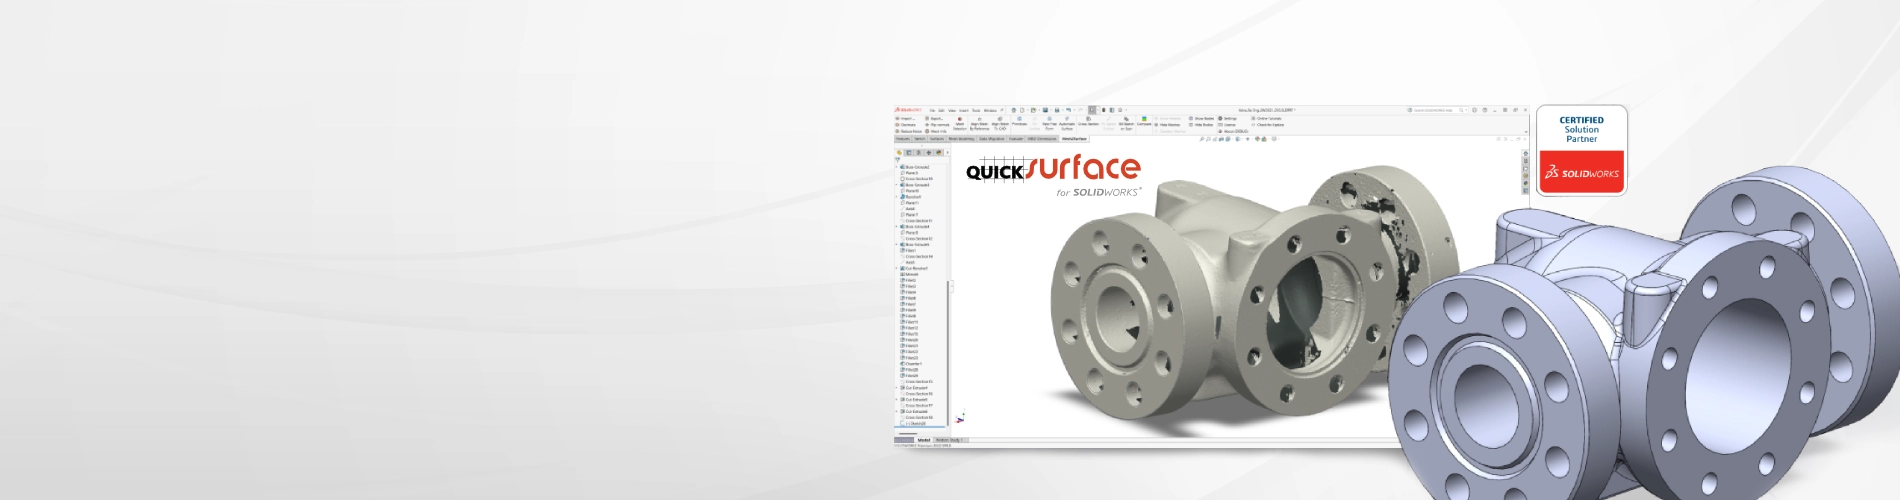Switch to the Evaluate tab
This screenshot has width=1900, height=500.
(x=1016, y=139)
